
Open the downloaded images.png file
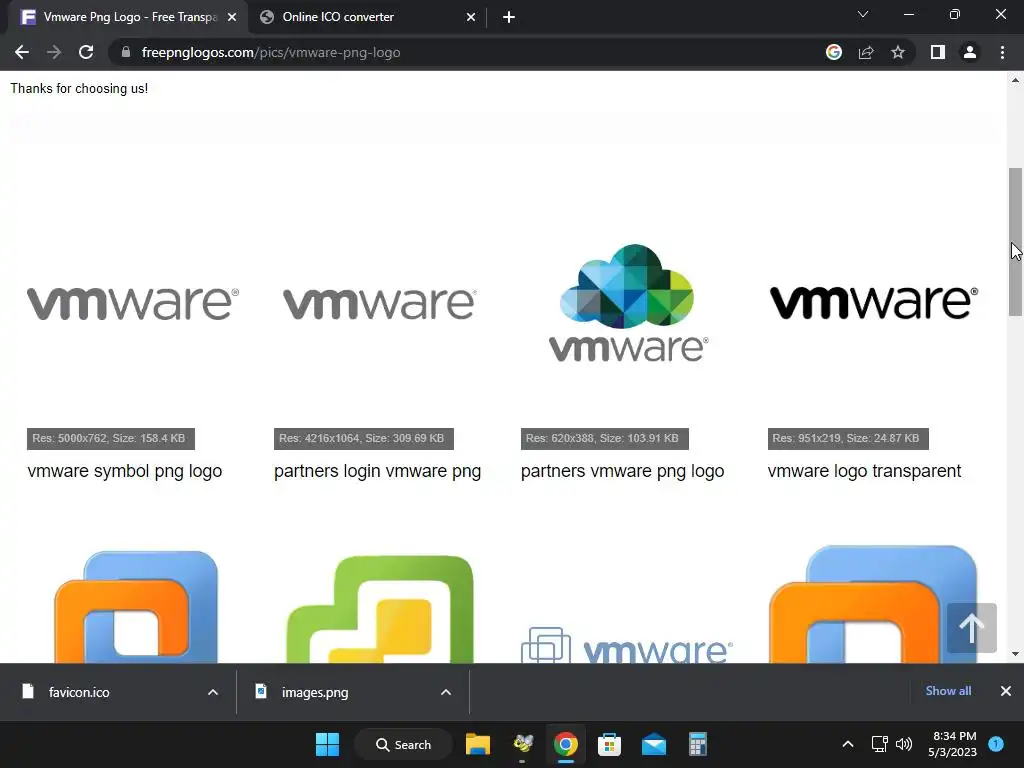point(315,692)
